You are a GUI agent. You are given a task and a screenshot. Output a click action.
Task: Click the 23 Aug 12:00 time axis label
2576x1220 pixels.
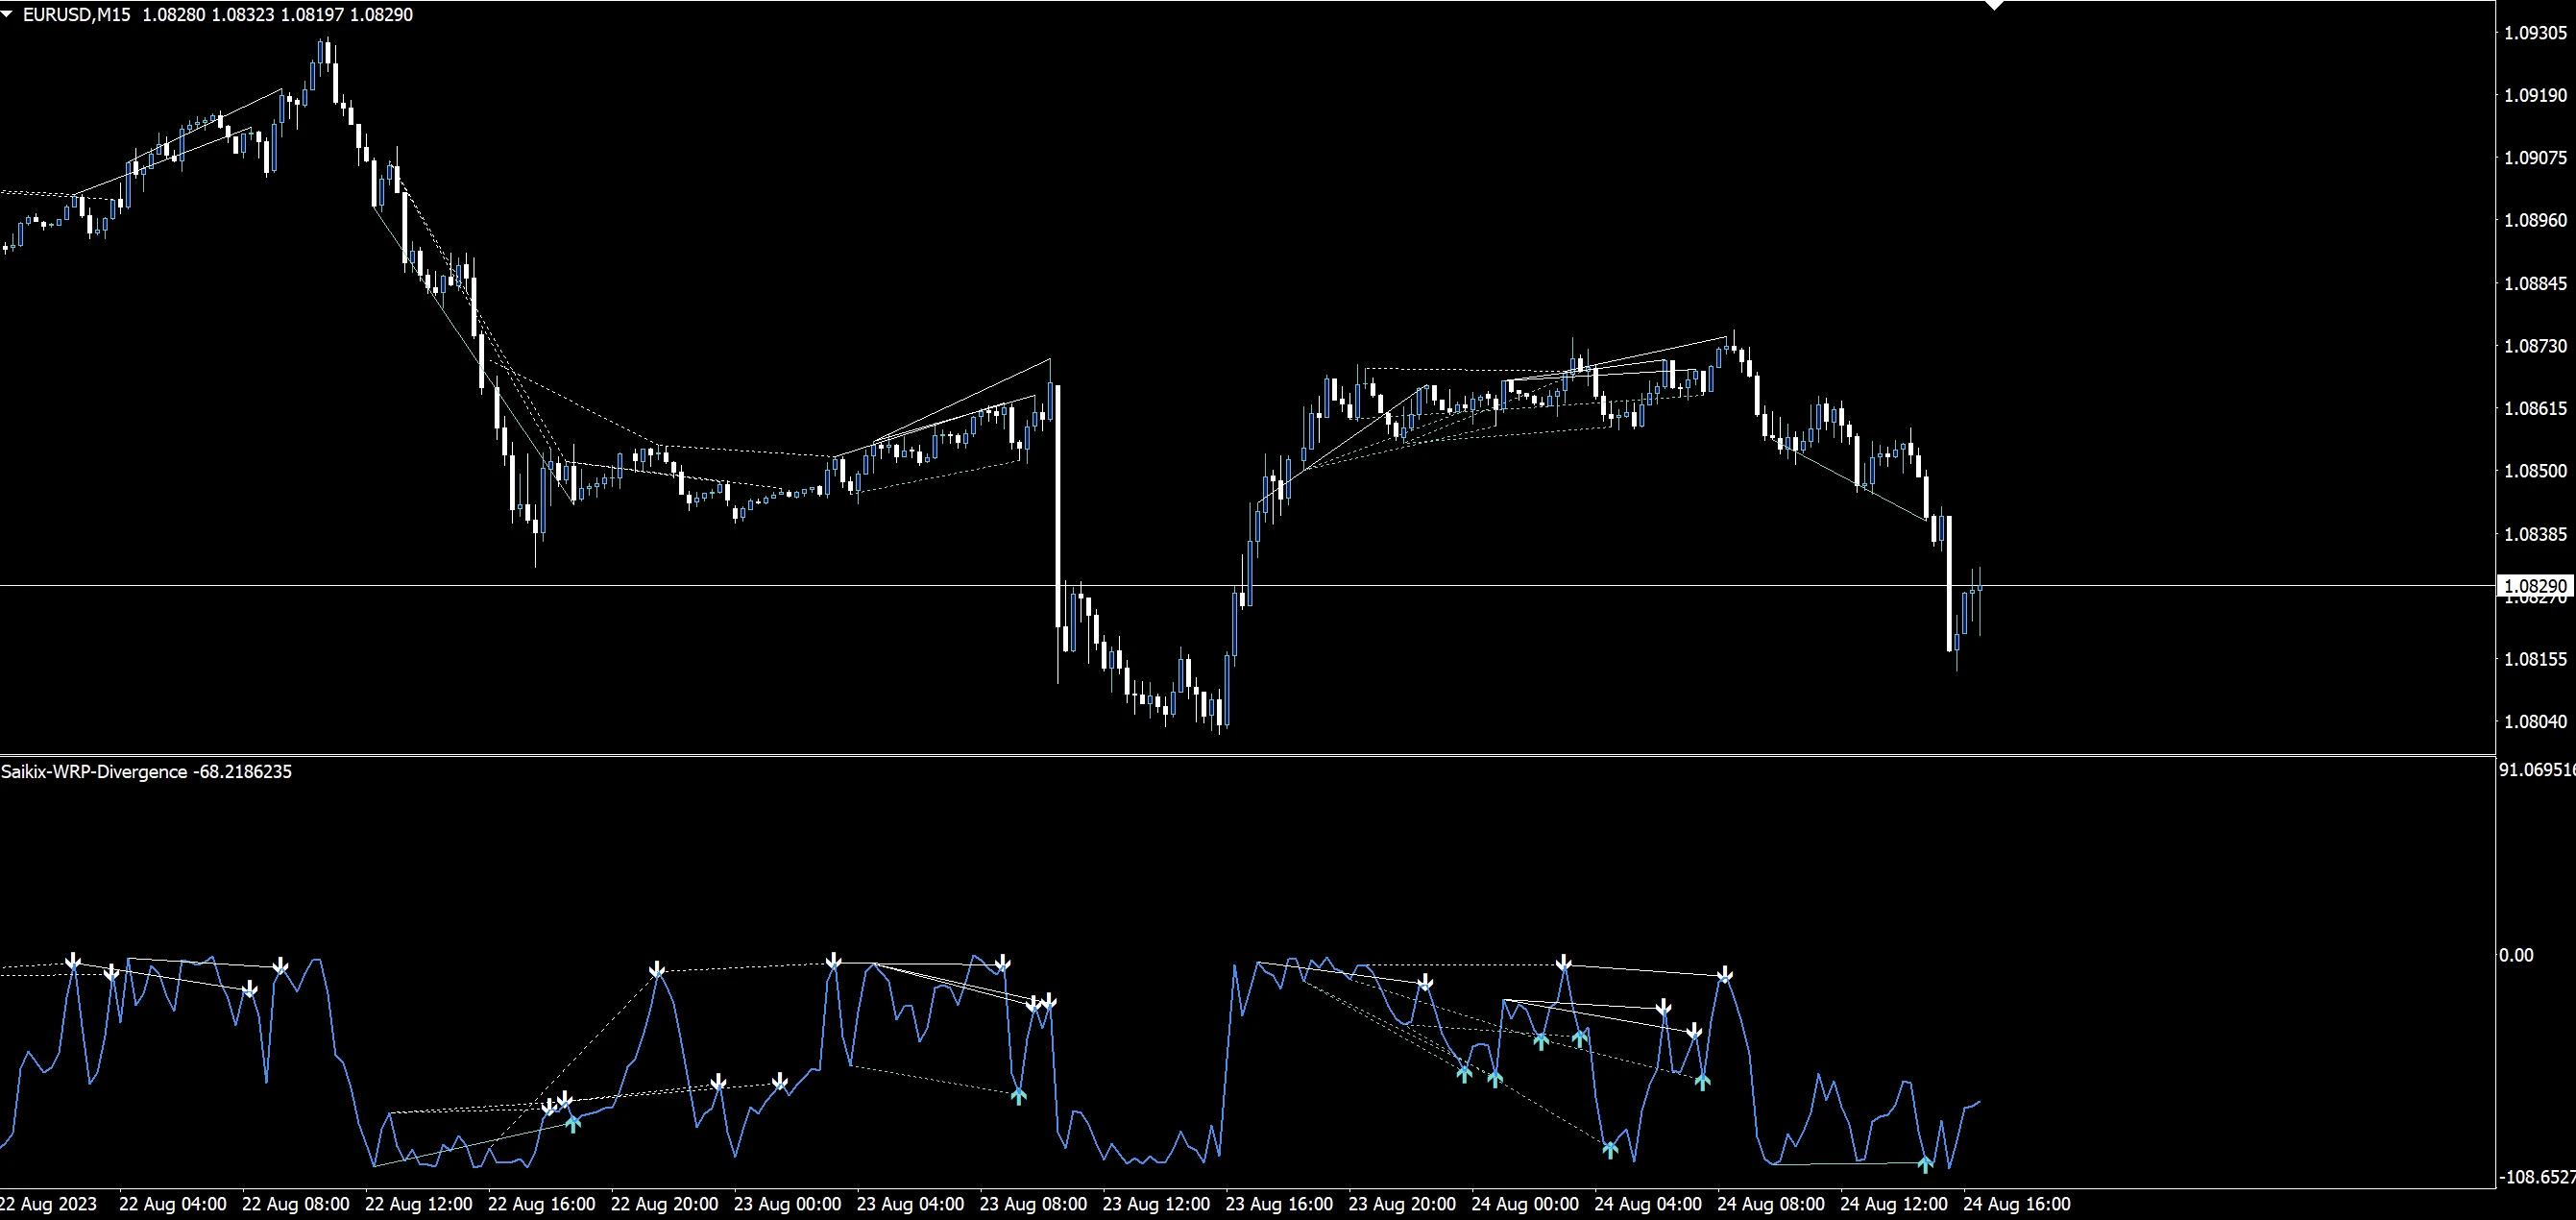(1156, 1204)
